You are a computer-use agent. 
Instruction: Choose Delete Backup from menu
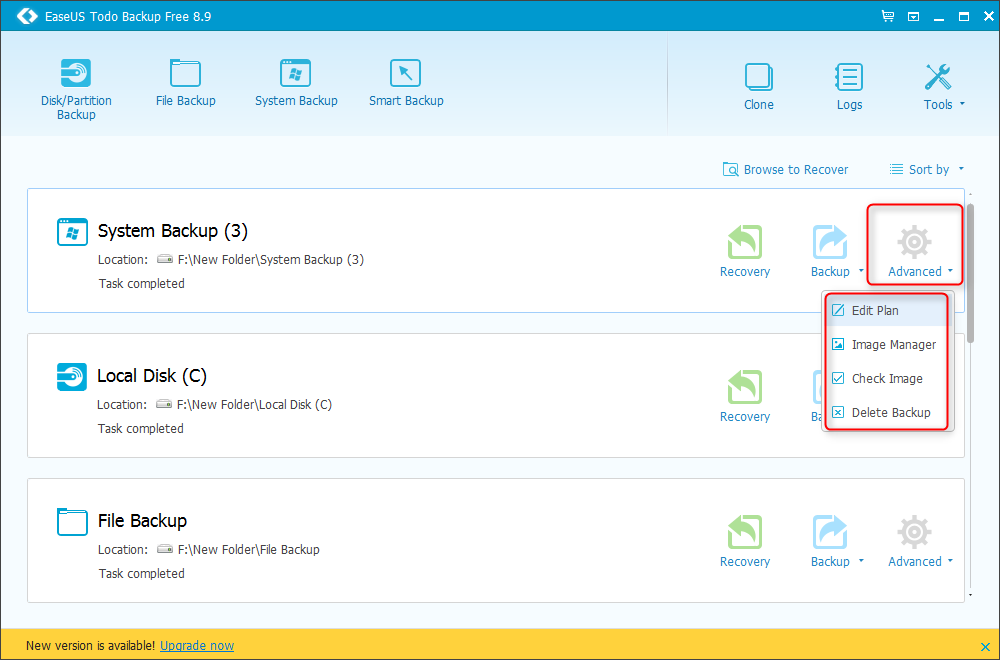coord(890,413)
